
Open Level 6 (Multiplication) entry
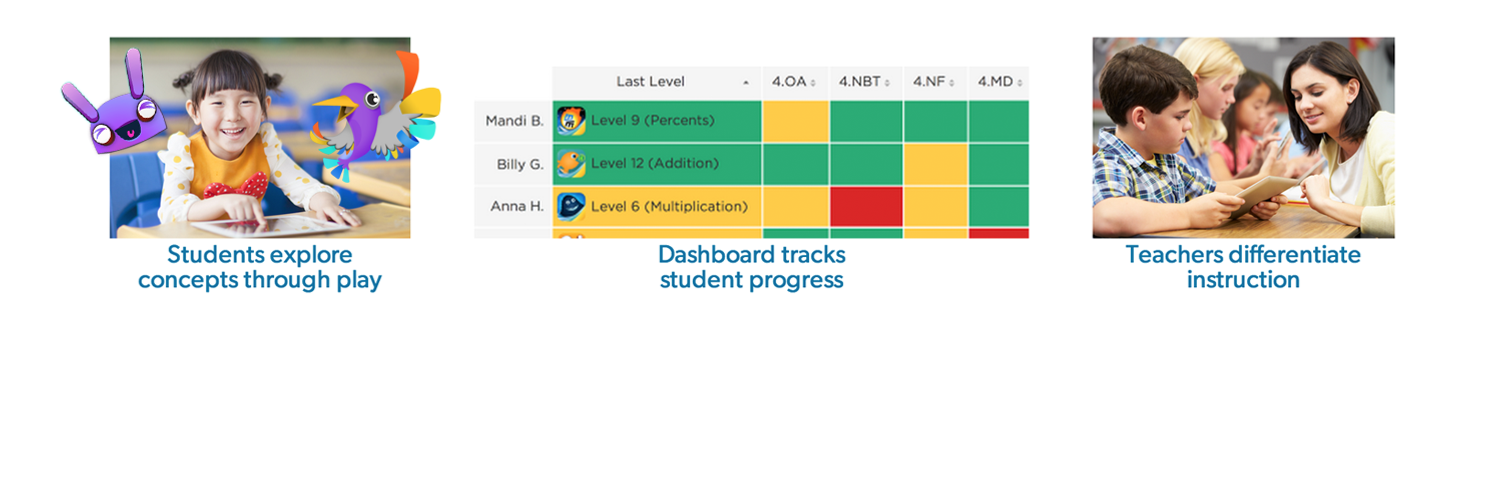pyautogui.click(x=669, y=207)
